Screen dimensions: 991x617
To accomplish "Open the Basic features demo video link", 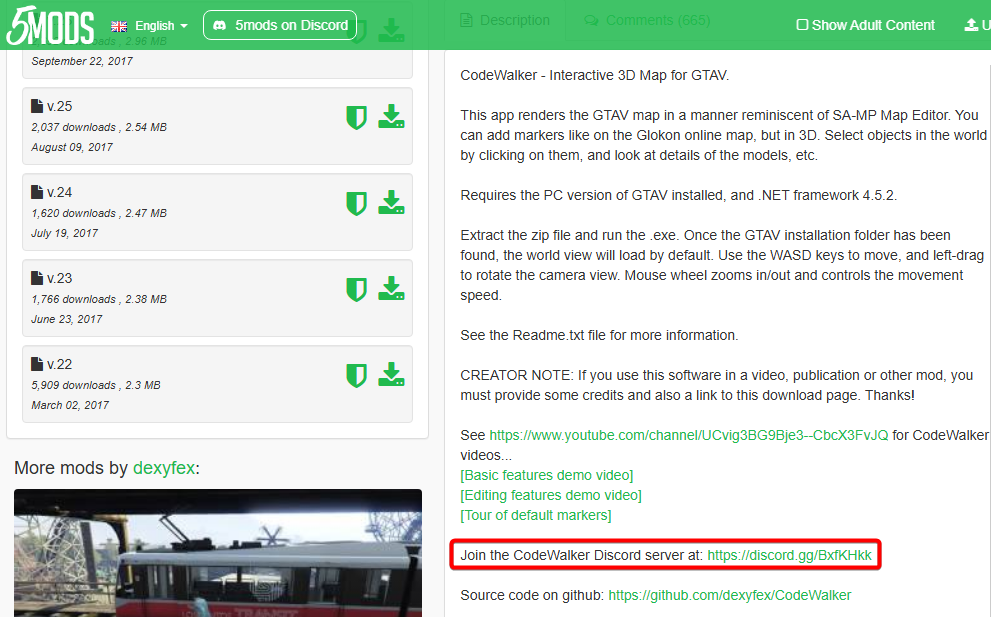I will coord(547,475).
